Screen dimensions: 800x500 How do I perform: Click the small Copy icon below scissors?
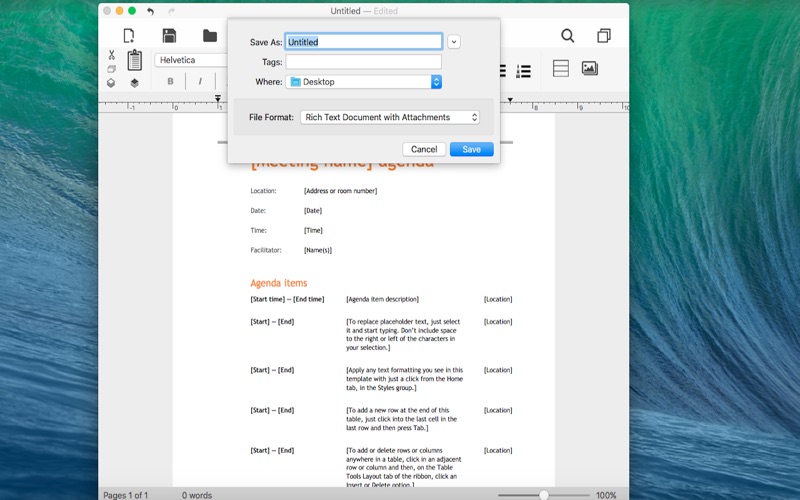(x=111, y=69)
